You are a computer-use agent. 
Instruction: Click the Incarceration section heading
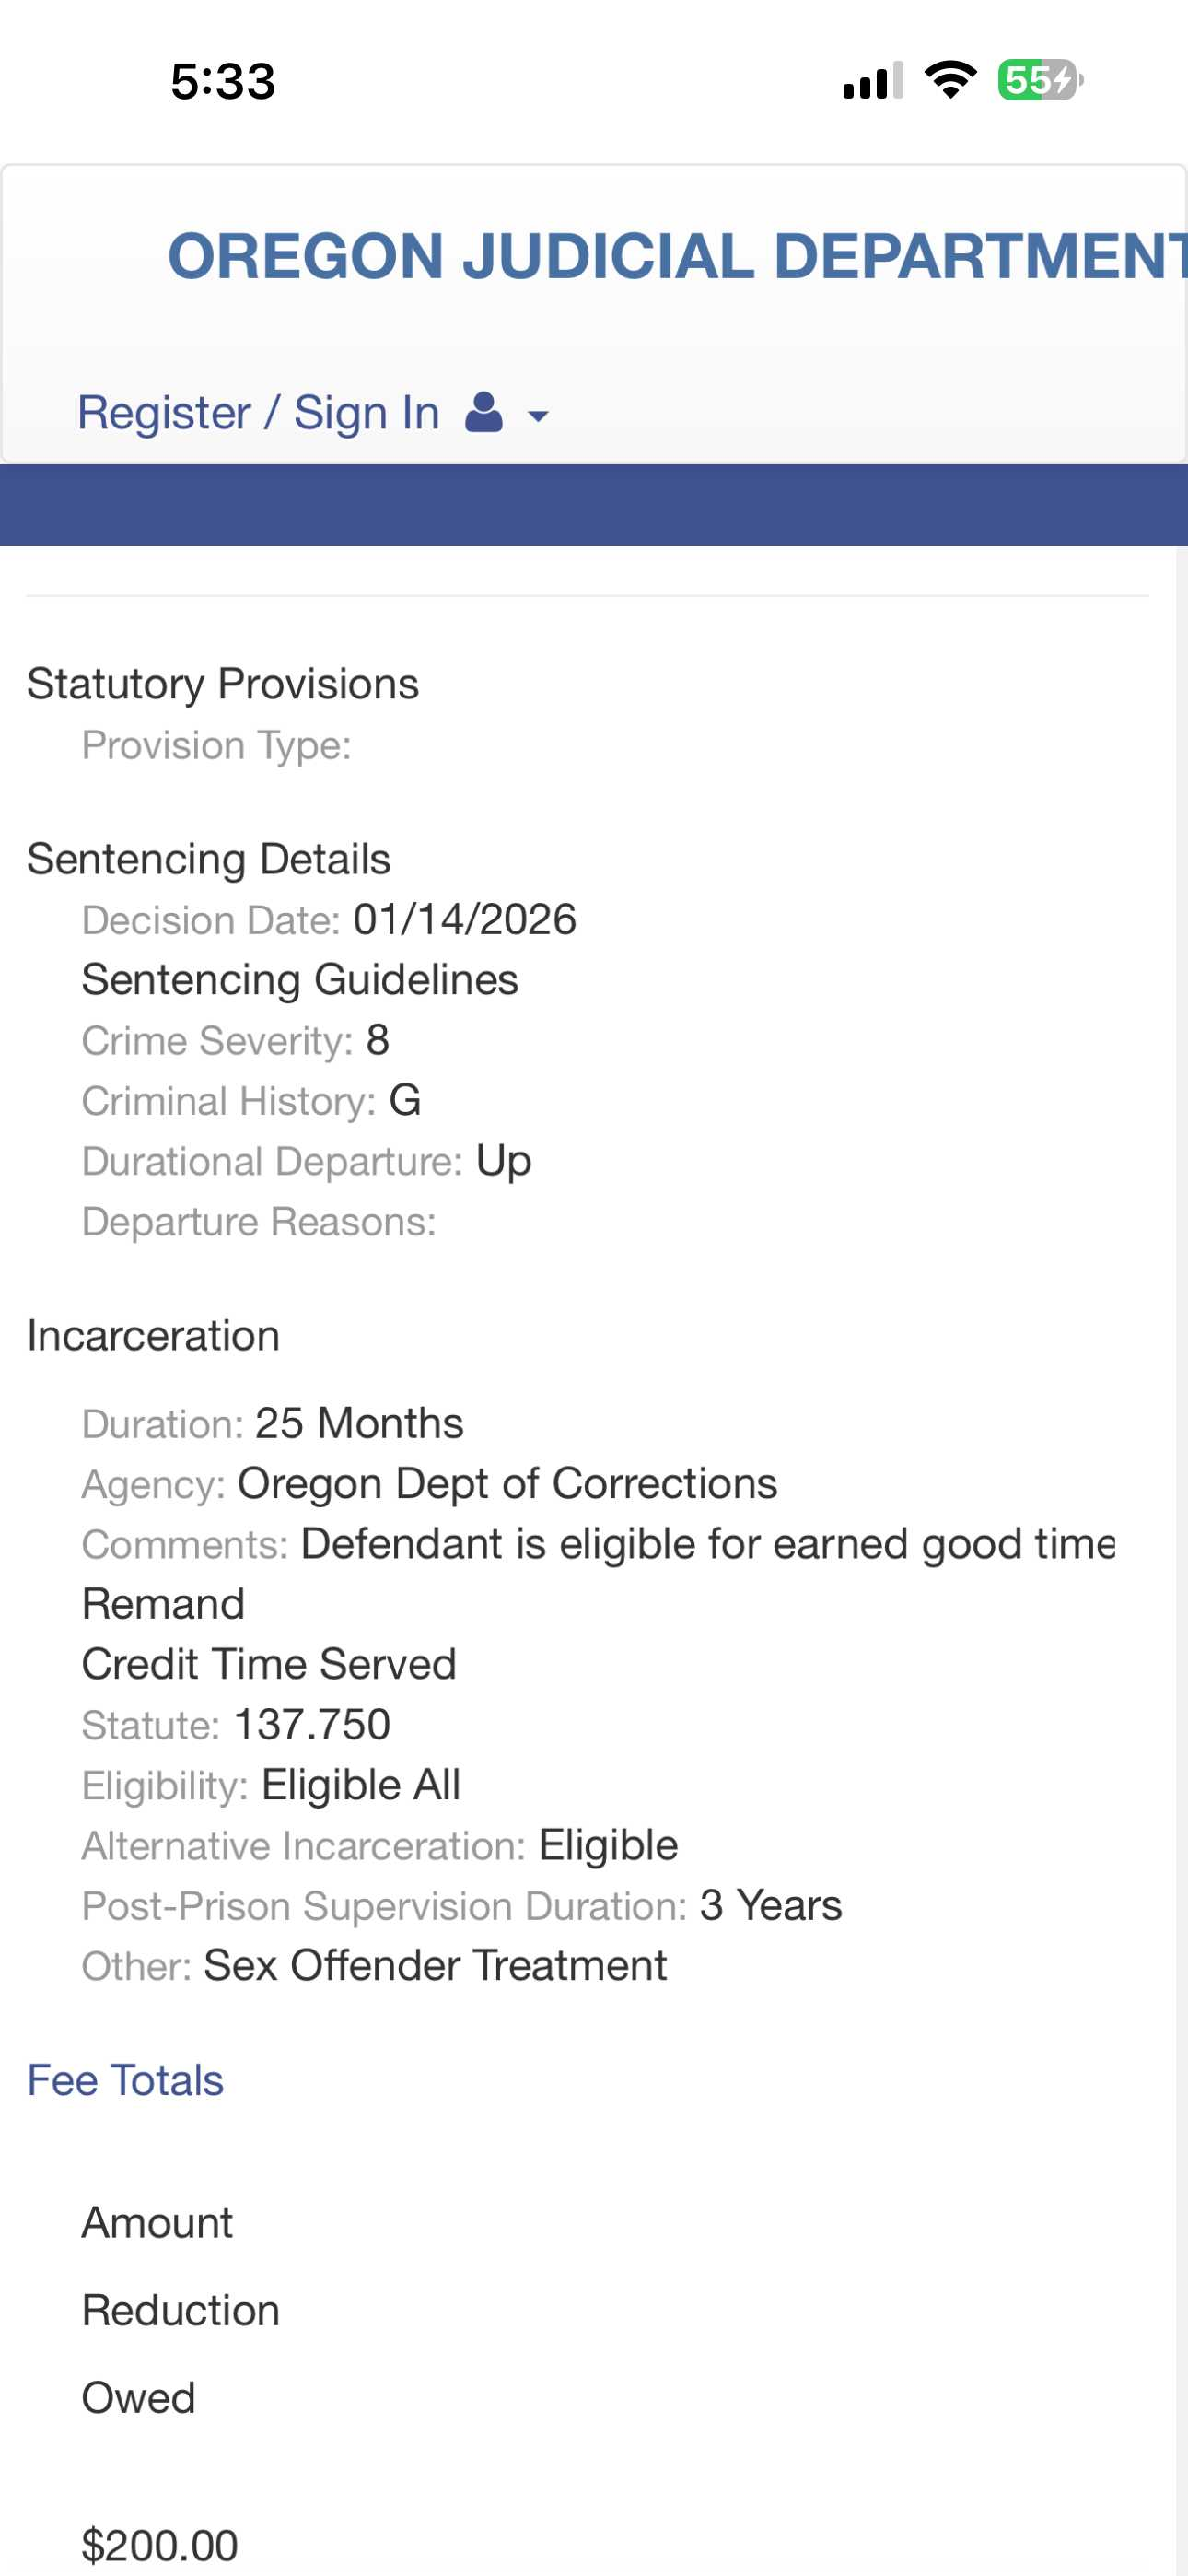click(153, 1336)
